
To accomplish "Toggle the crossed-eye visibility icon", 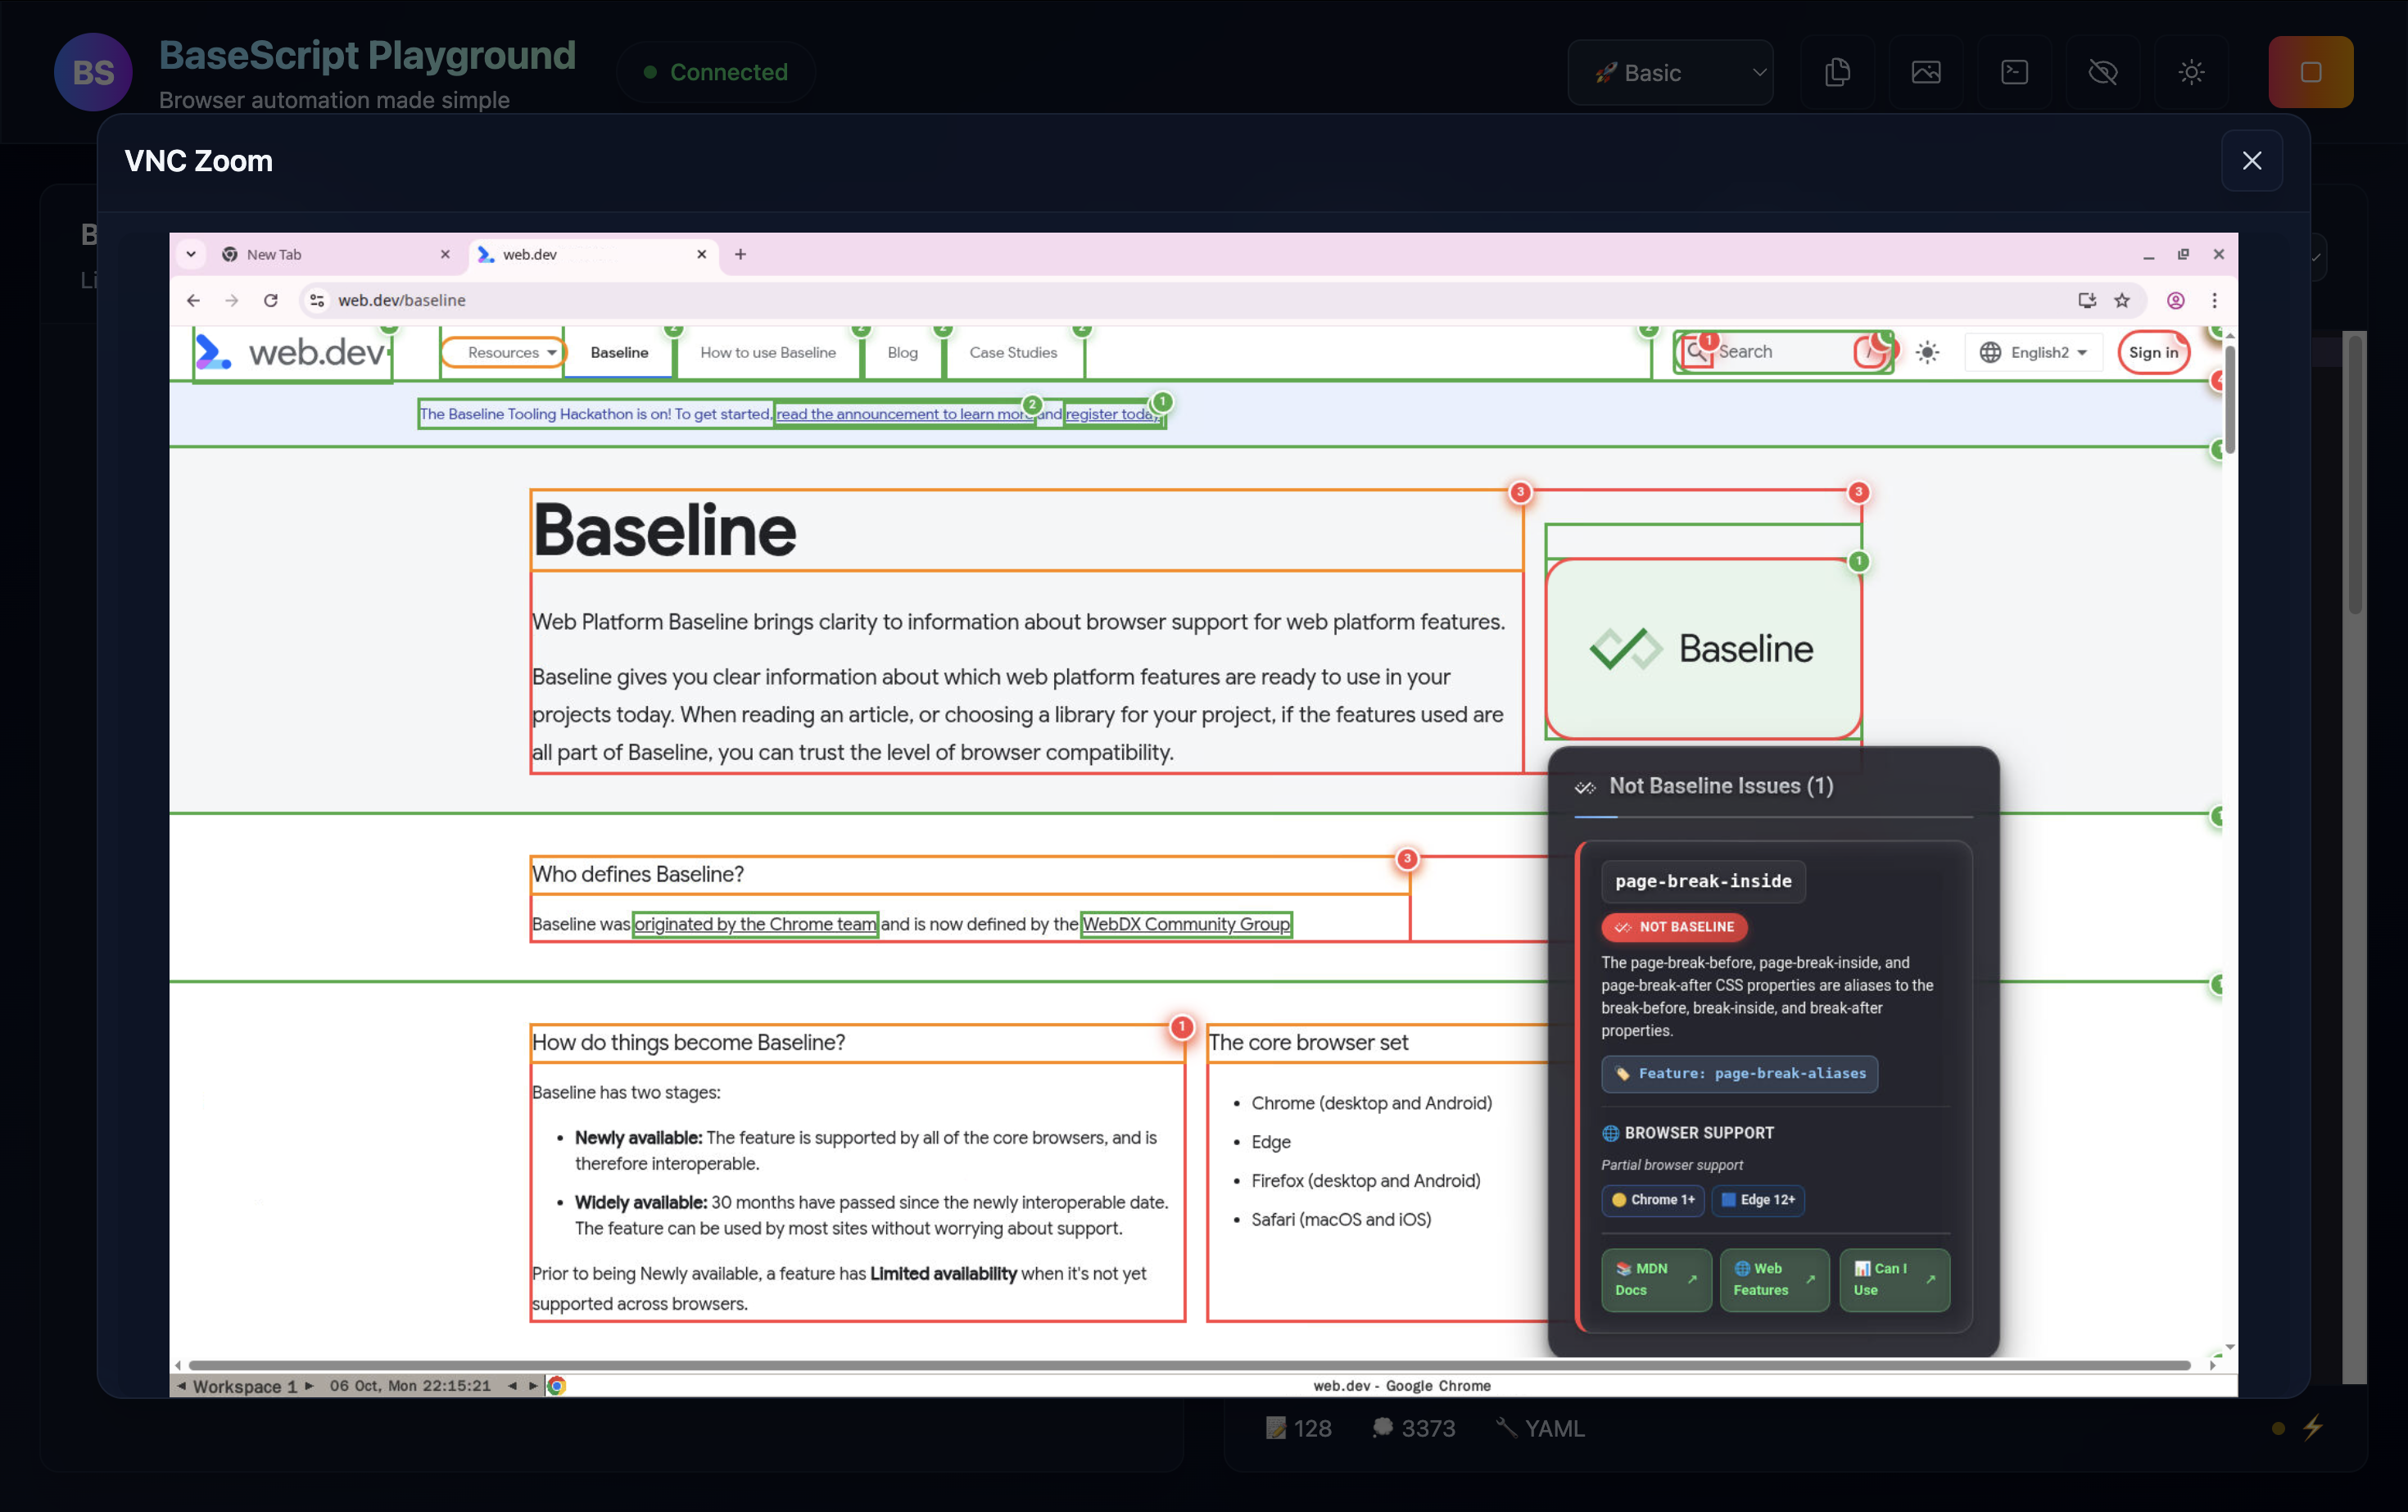I will (x=2102, y=72).
